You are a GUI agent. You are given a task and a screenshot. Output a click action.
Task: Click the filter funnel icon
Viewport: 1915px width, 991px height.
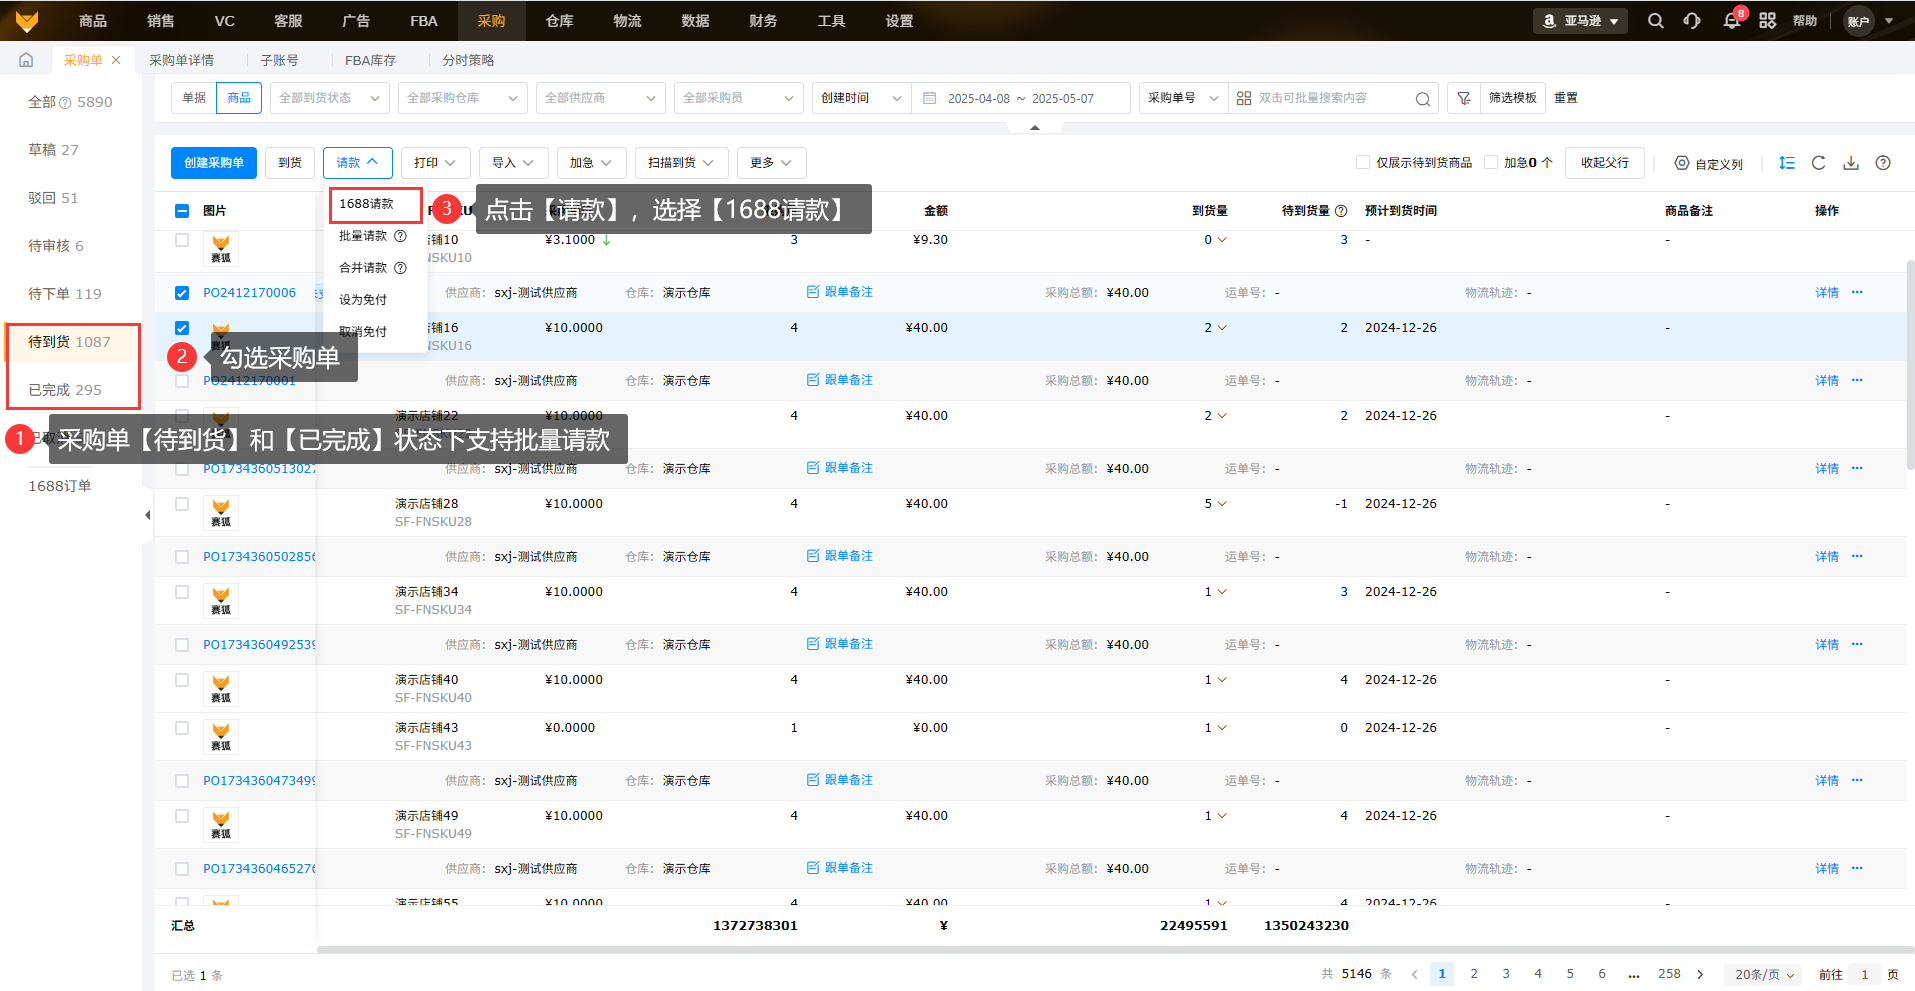point(1464,98)
